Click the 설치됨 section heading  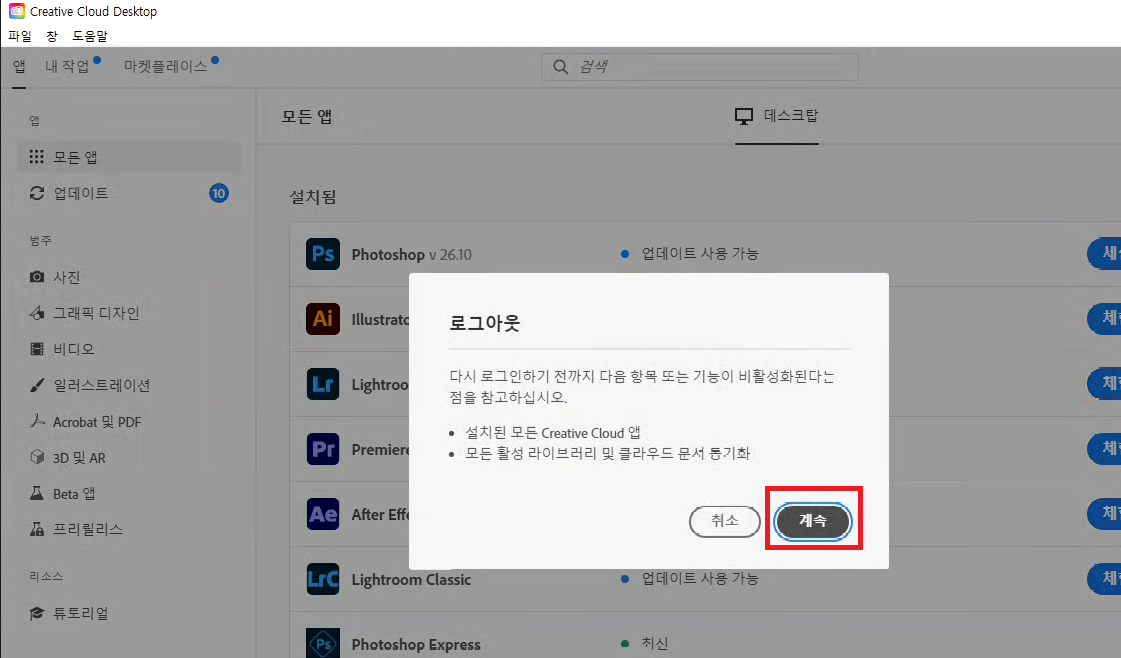tap(312, 197)
